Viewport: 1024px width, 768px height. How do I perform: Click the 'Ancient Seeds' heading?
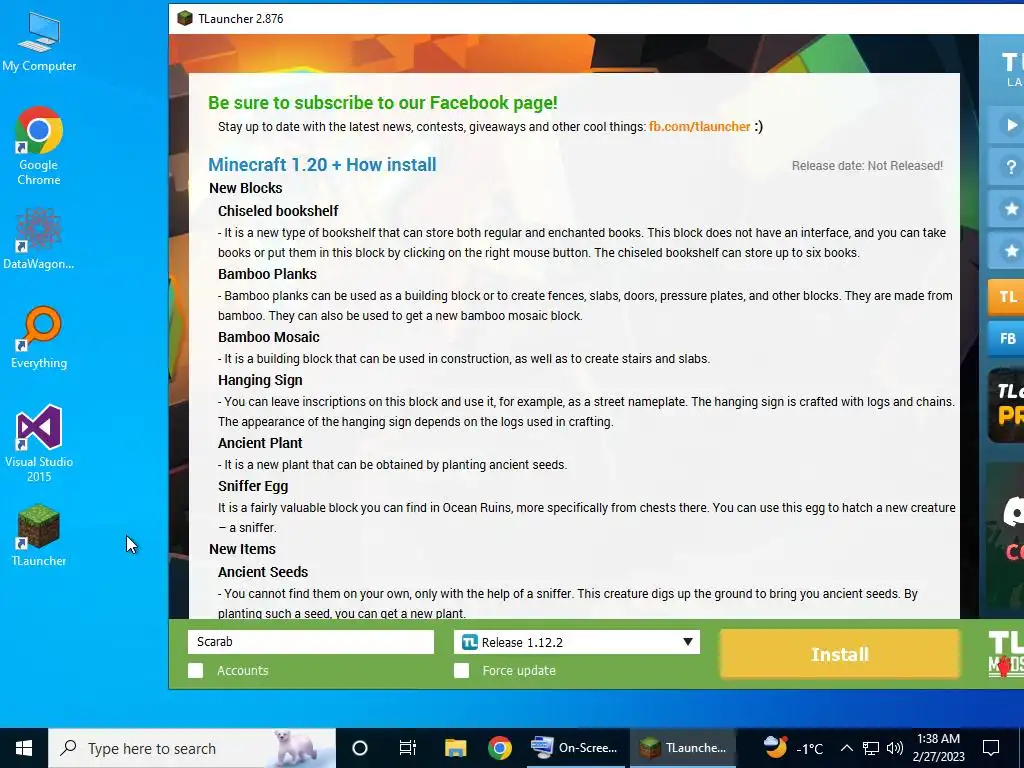[x=263, y=572]
